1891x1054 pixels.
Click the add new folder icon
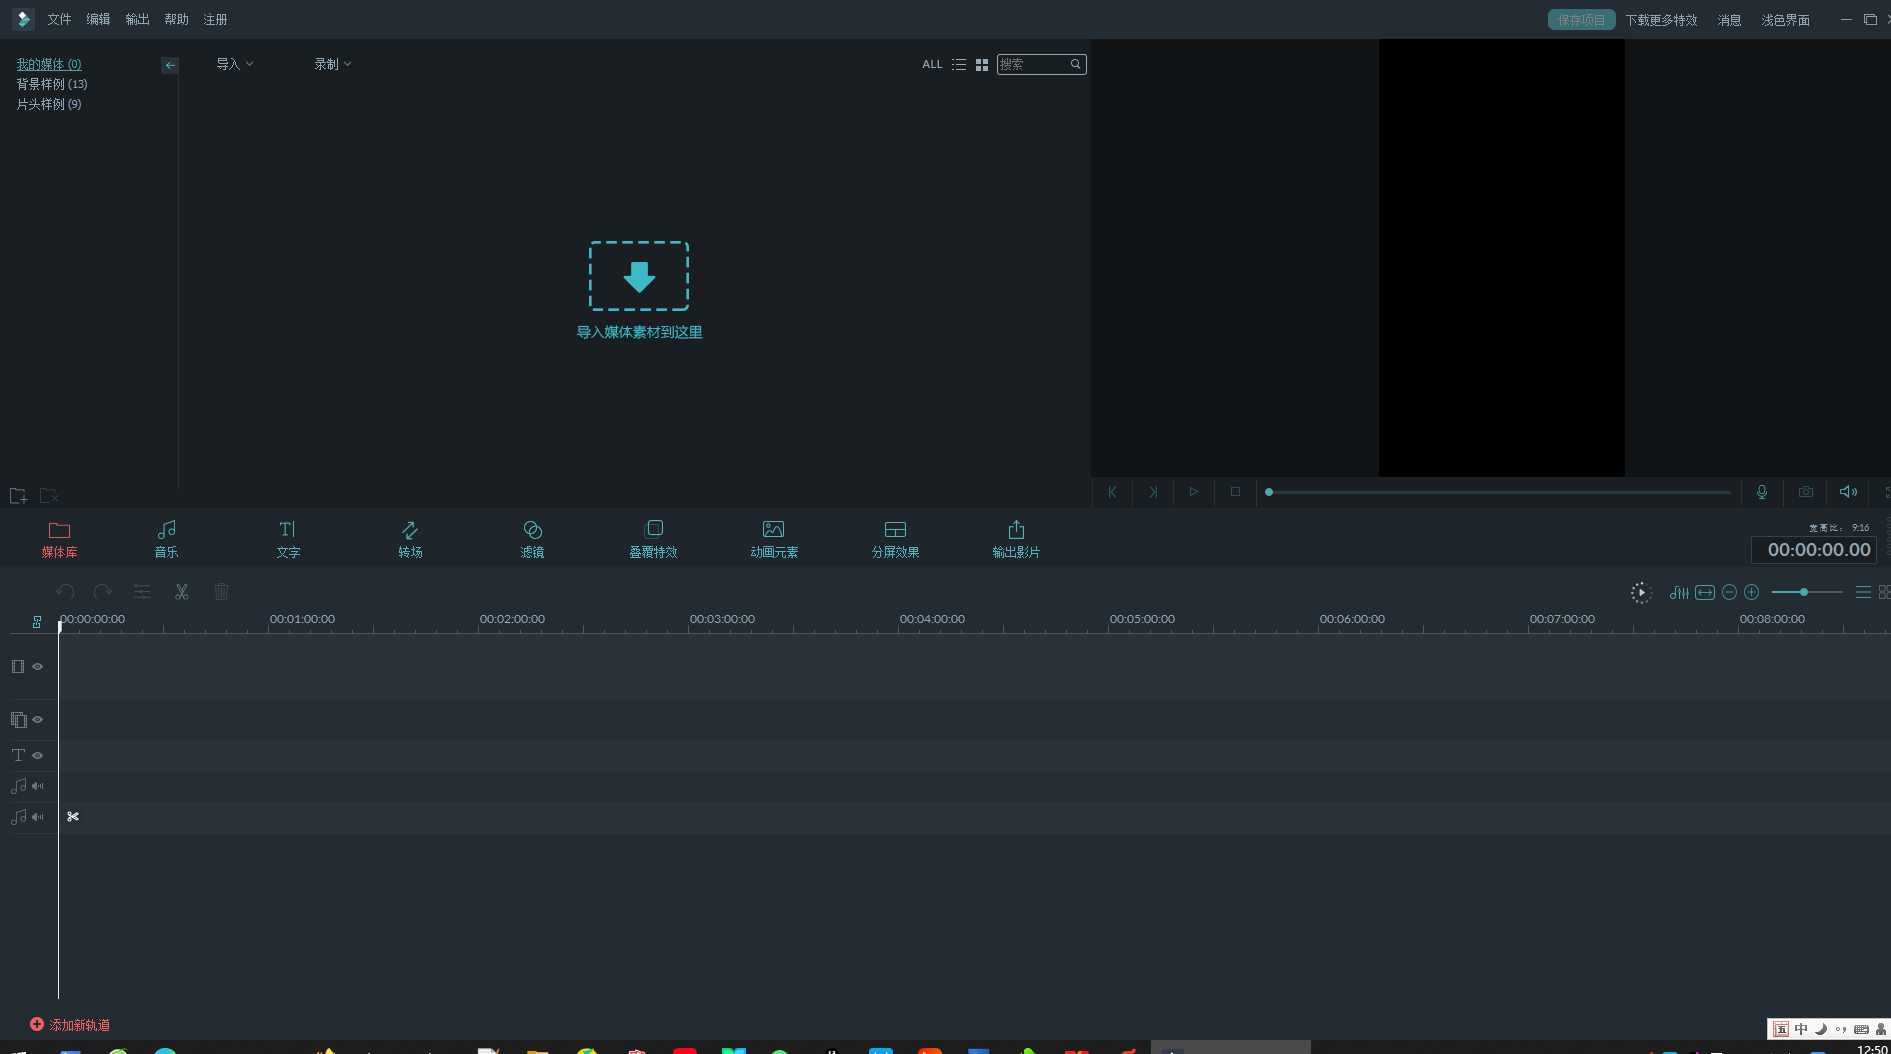pyautogui.click(x=18, y=496)
